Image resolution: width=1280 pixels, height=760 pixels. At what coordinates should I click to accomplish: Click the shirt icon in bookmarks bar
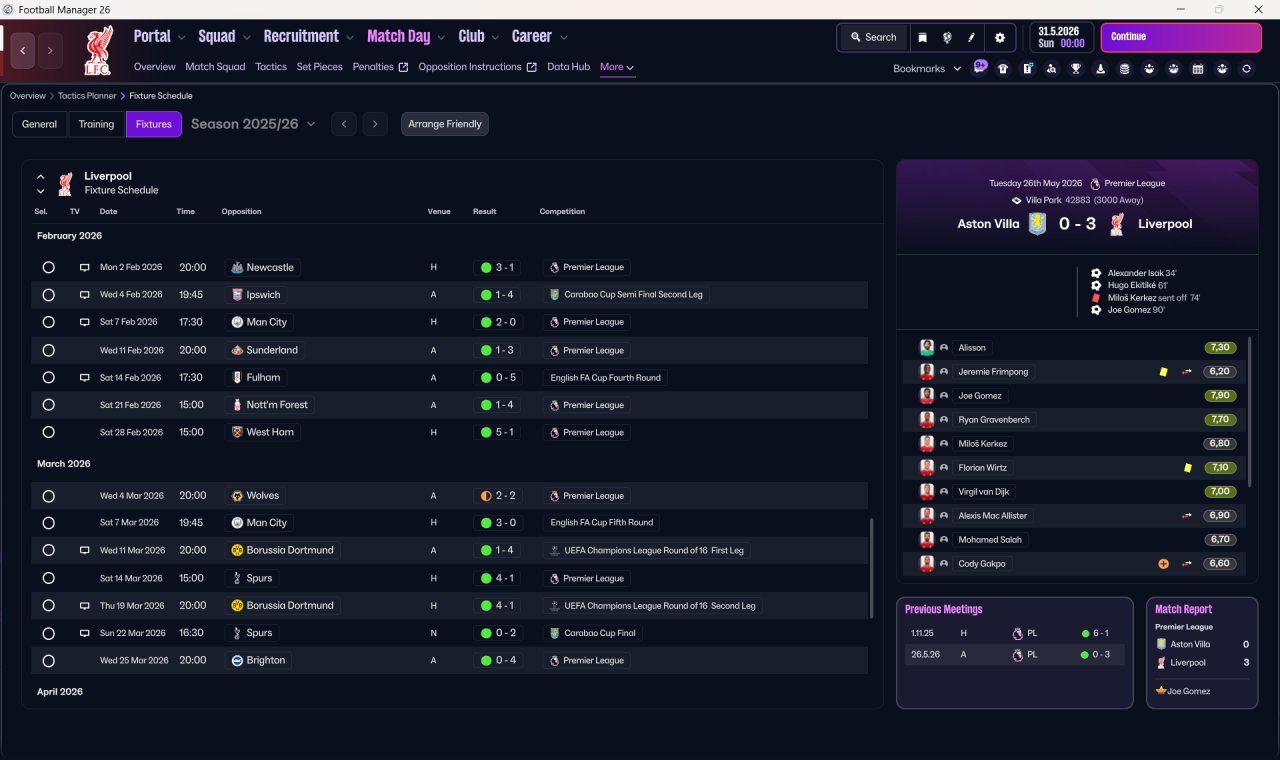tap(1003, 69)
